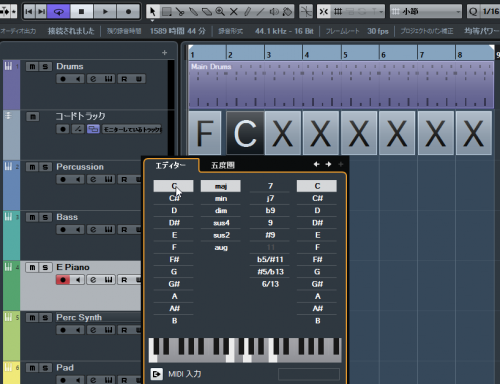500x384 pixels.
Task: Select the min chord type
Action: (221, 199)
